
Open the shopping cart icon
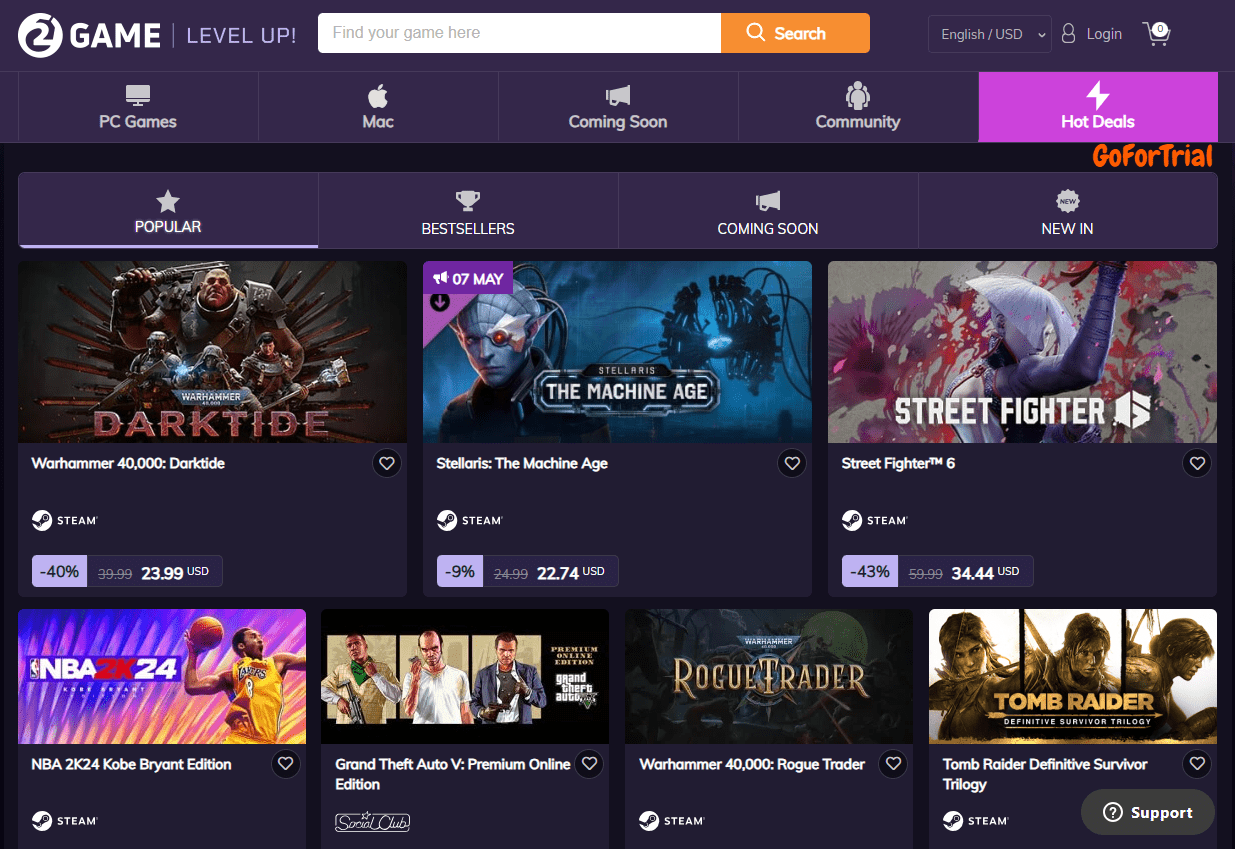[1157, 34]
